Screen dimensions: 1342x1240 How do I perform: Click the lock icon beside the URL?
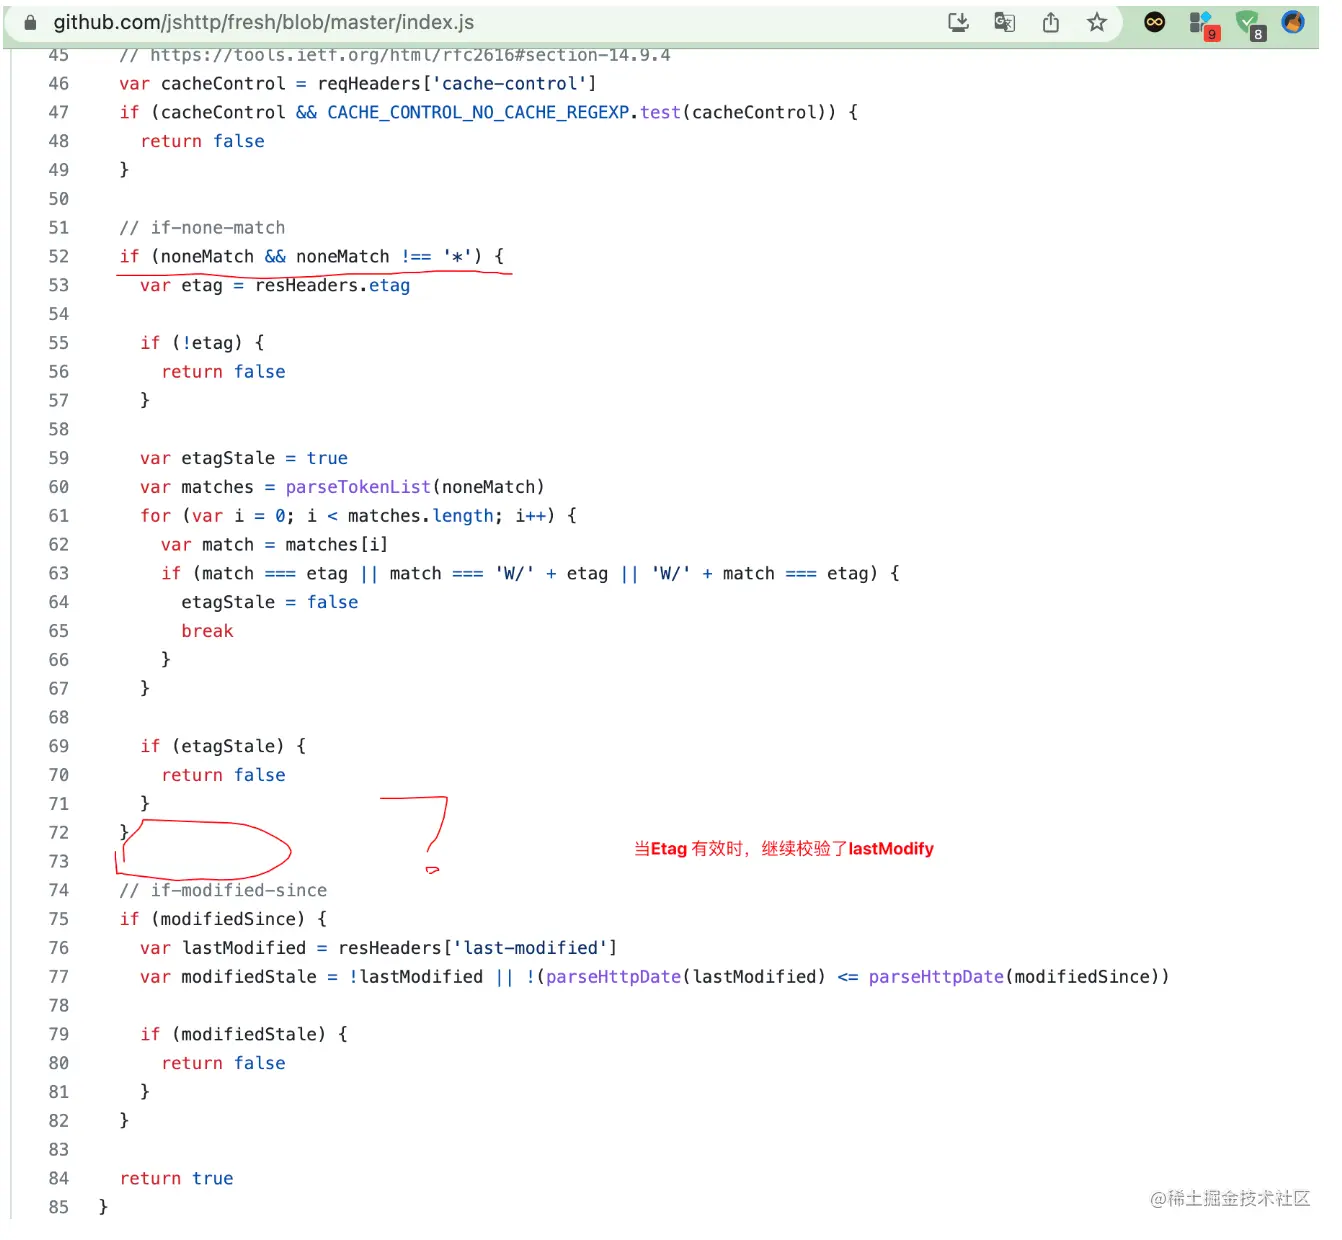pos(30,22)
